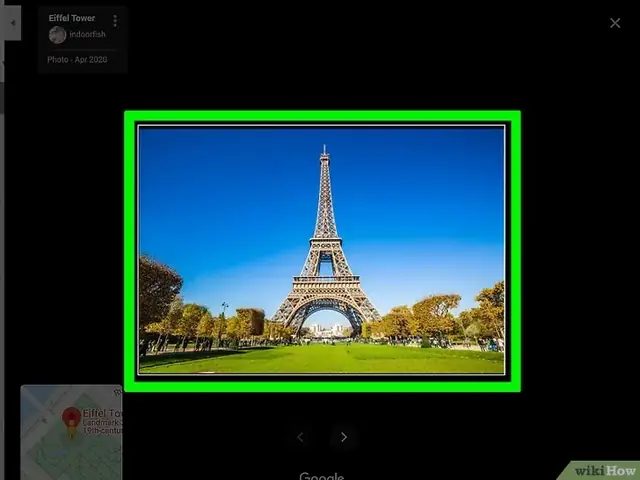The height and width of the screenshot is (480, 640).
Task: Open the indoorfish contributor link
Action: pos(87,34)
